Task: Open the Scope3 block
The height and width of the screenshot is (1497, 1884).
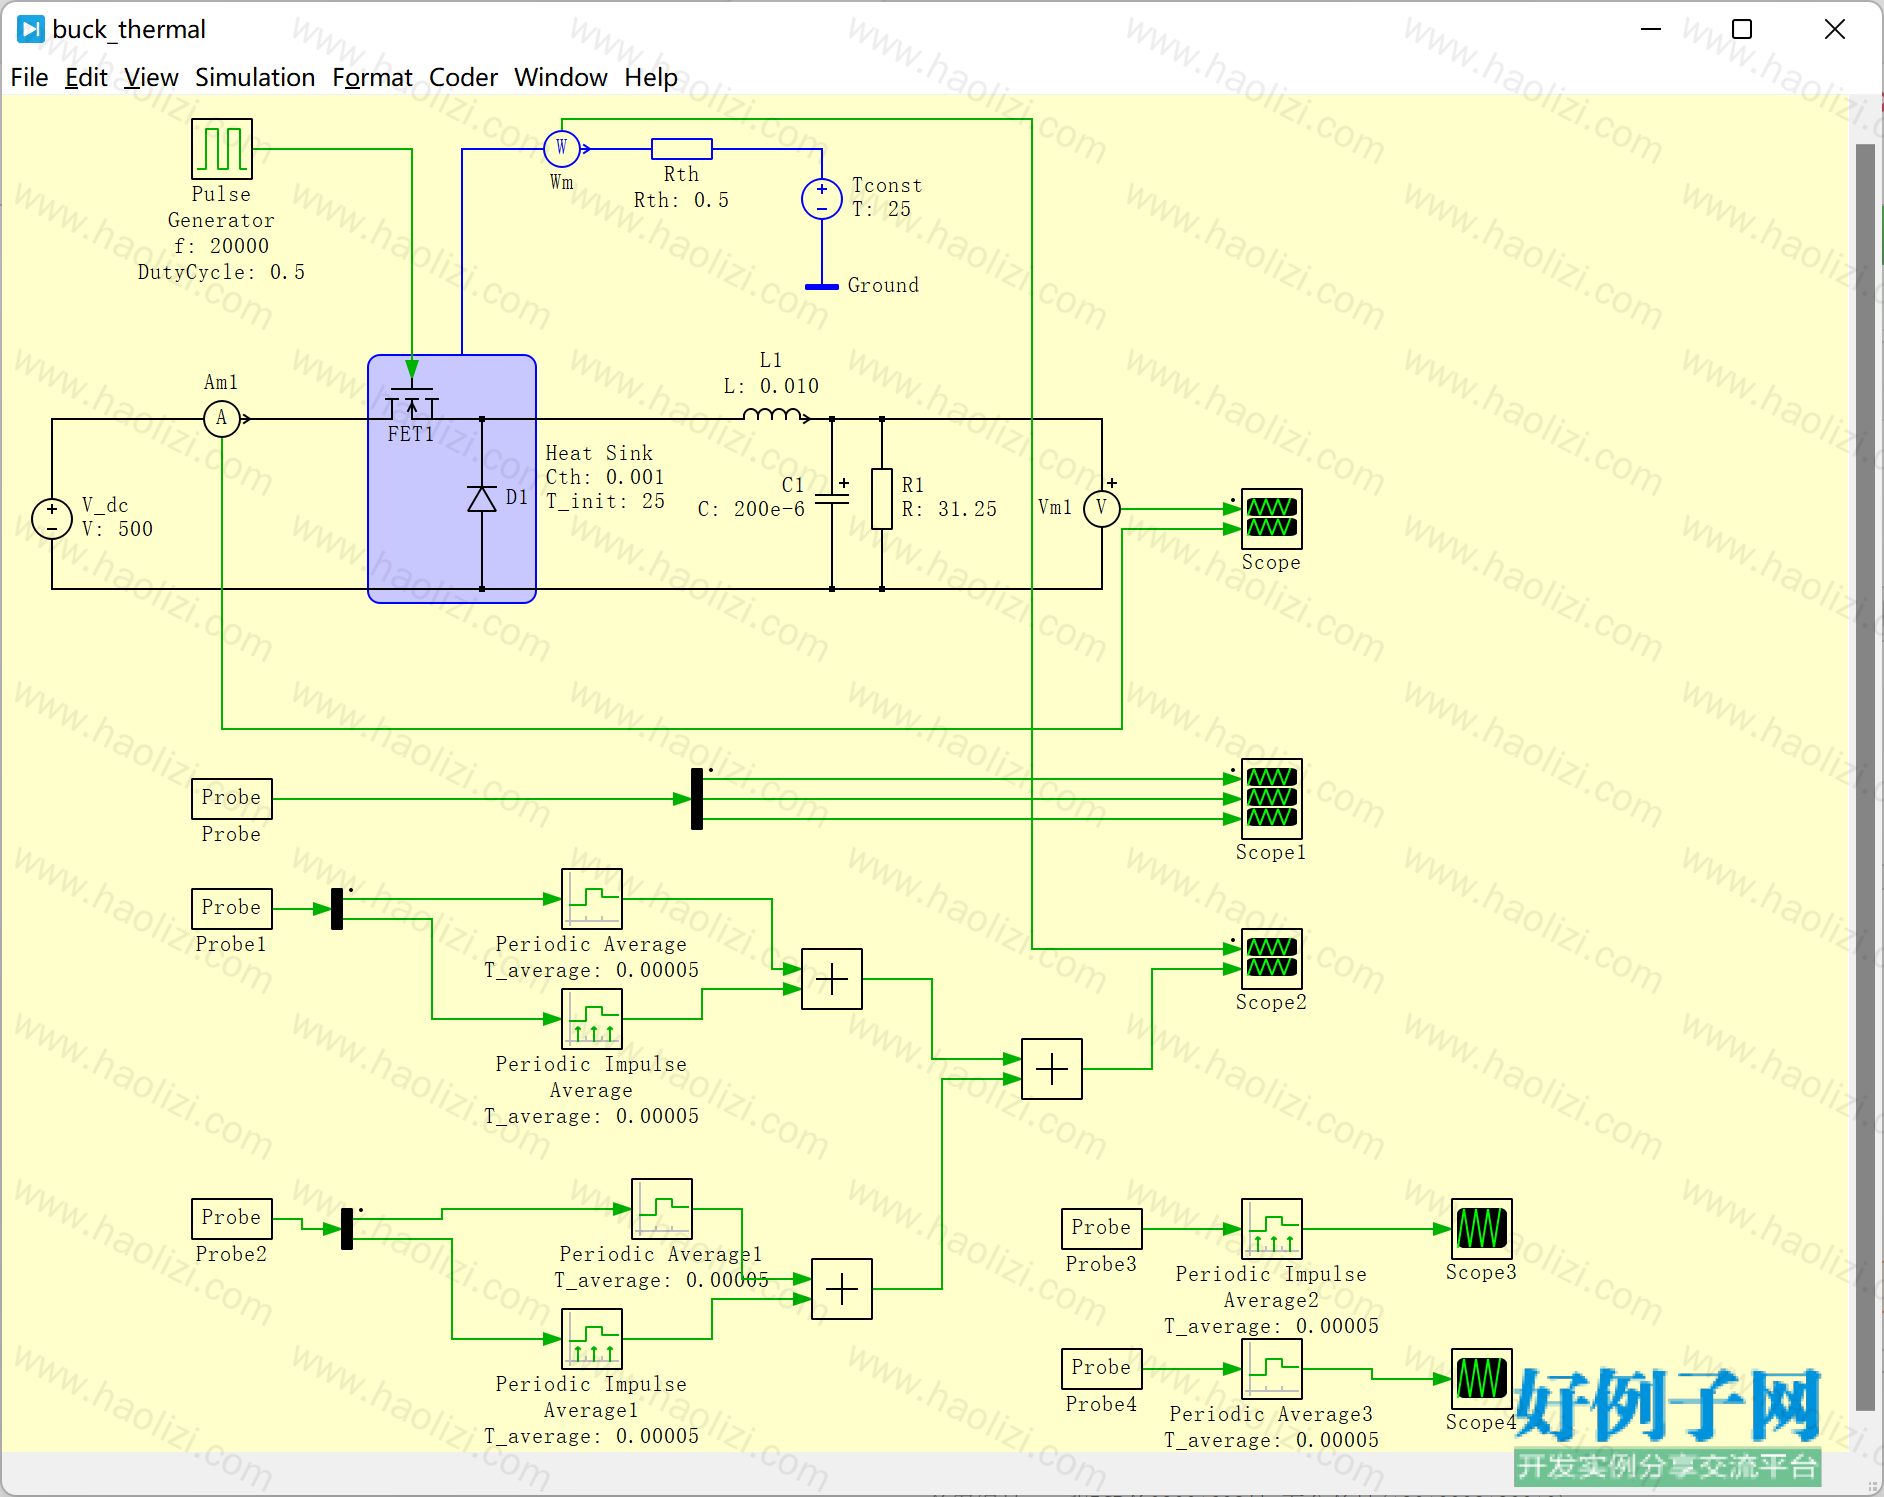Action: [1482, 1229]
